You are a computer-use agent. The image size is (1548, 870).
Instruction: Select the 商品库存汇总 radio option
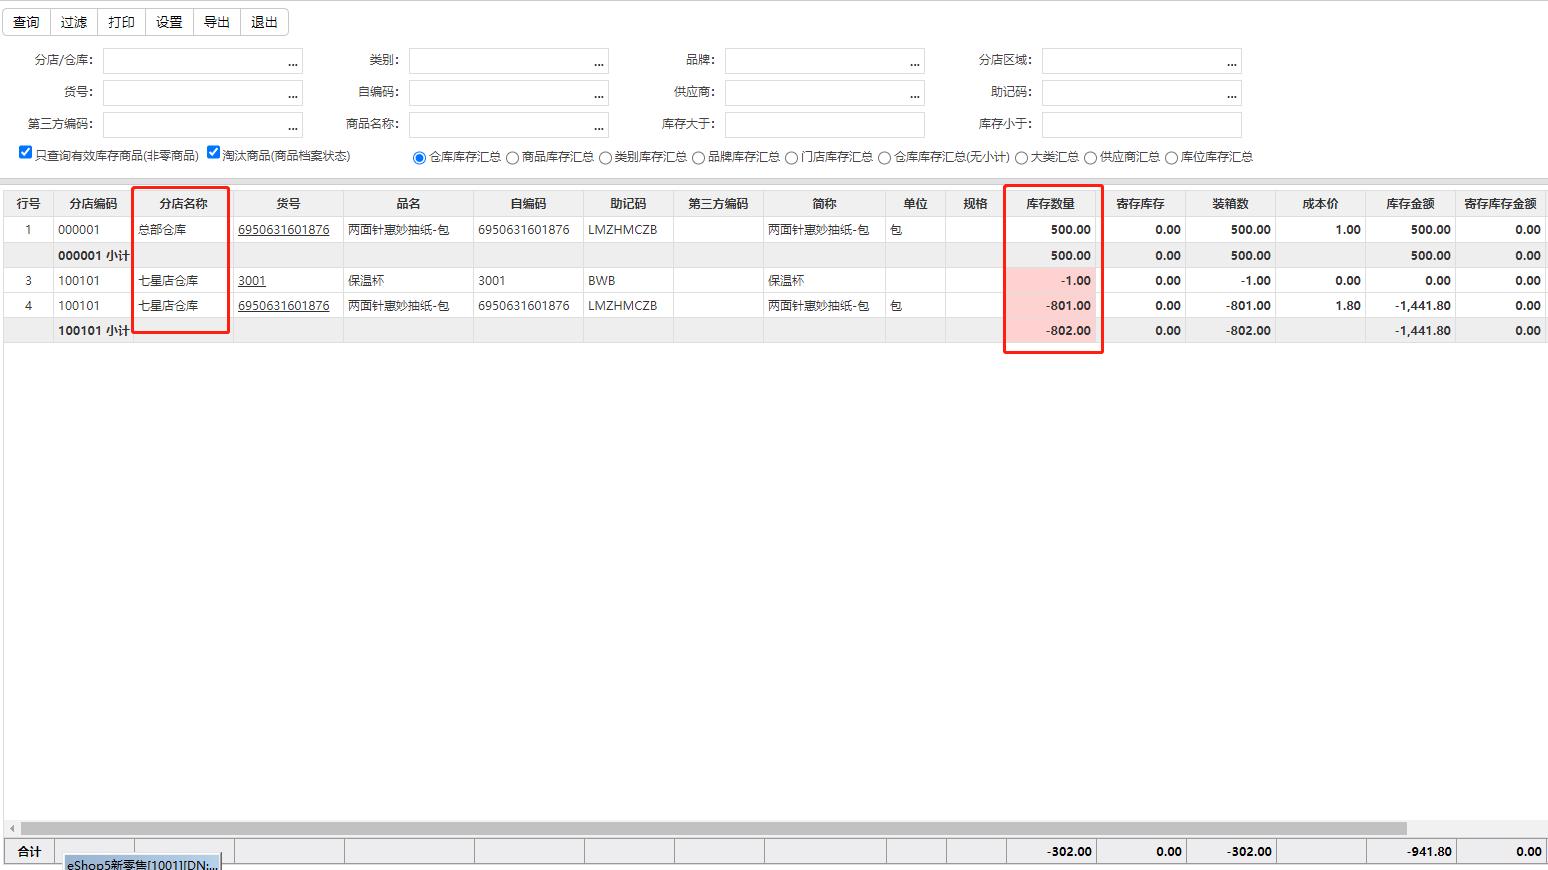513,157
